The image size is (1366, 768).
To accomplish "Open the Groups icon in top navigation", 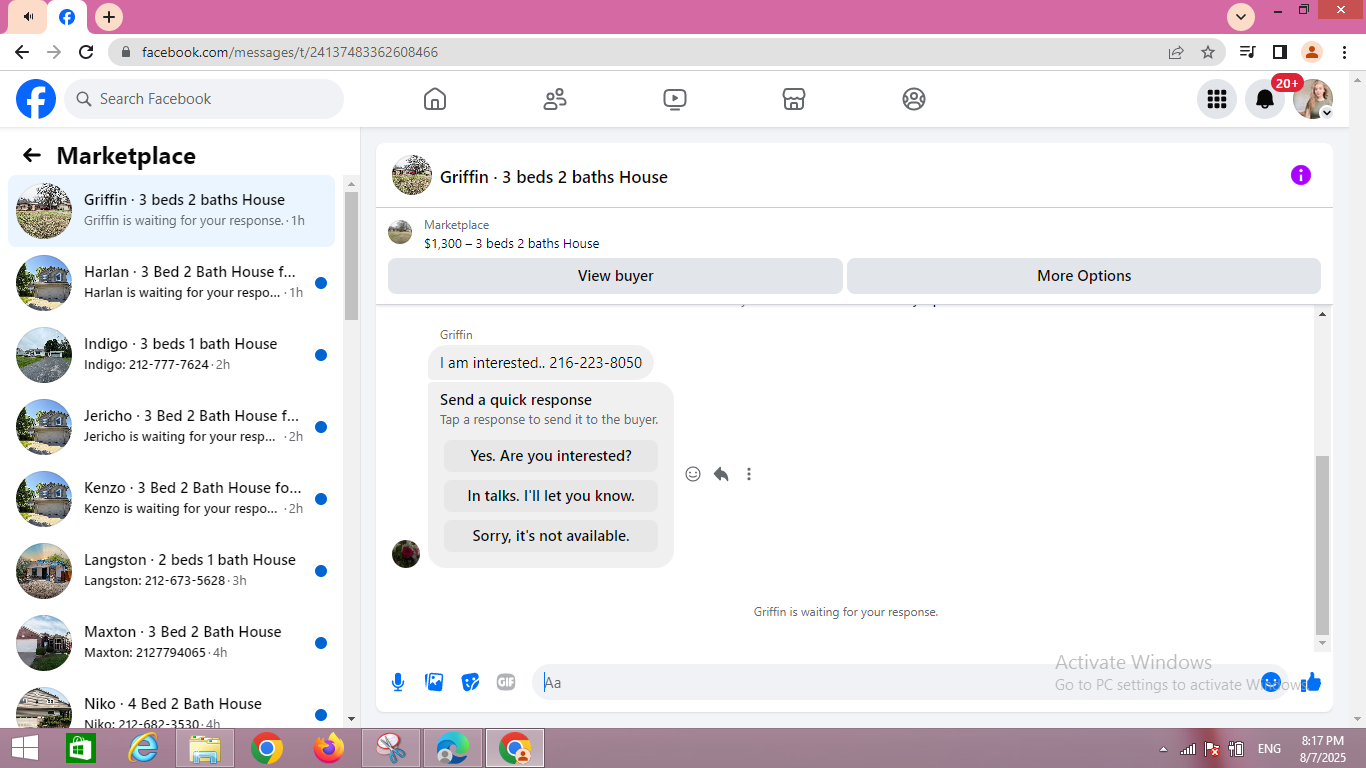I will click(914, 99).
